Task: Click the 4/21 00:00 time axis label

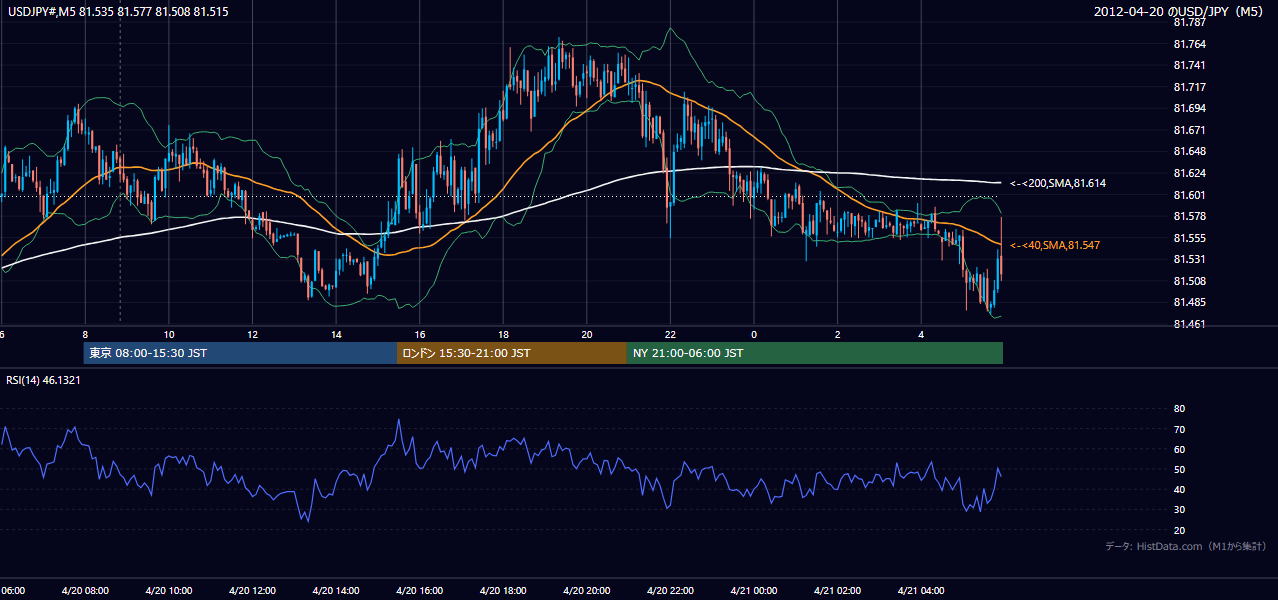Action: pyautogui.click(x=754, y=591)
